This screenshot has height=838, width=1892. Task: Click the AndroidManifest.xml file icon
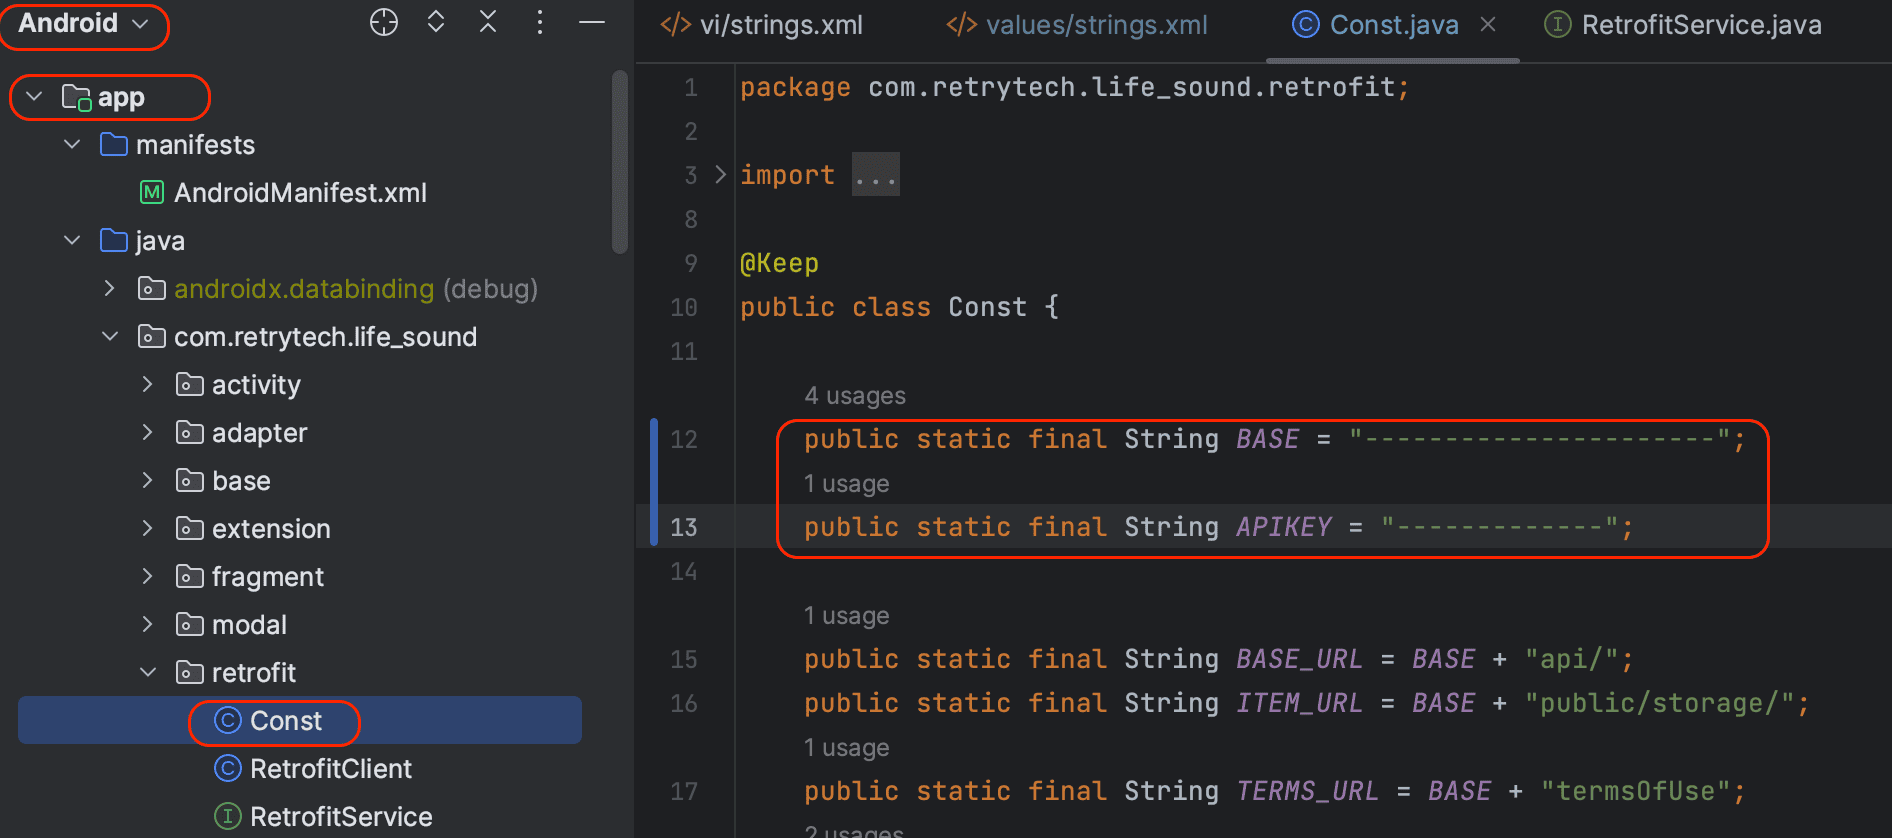(152, 192)
